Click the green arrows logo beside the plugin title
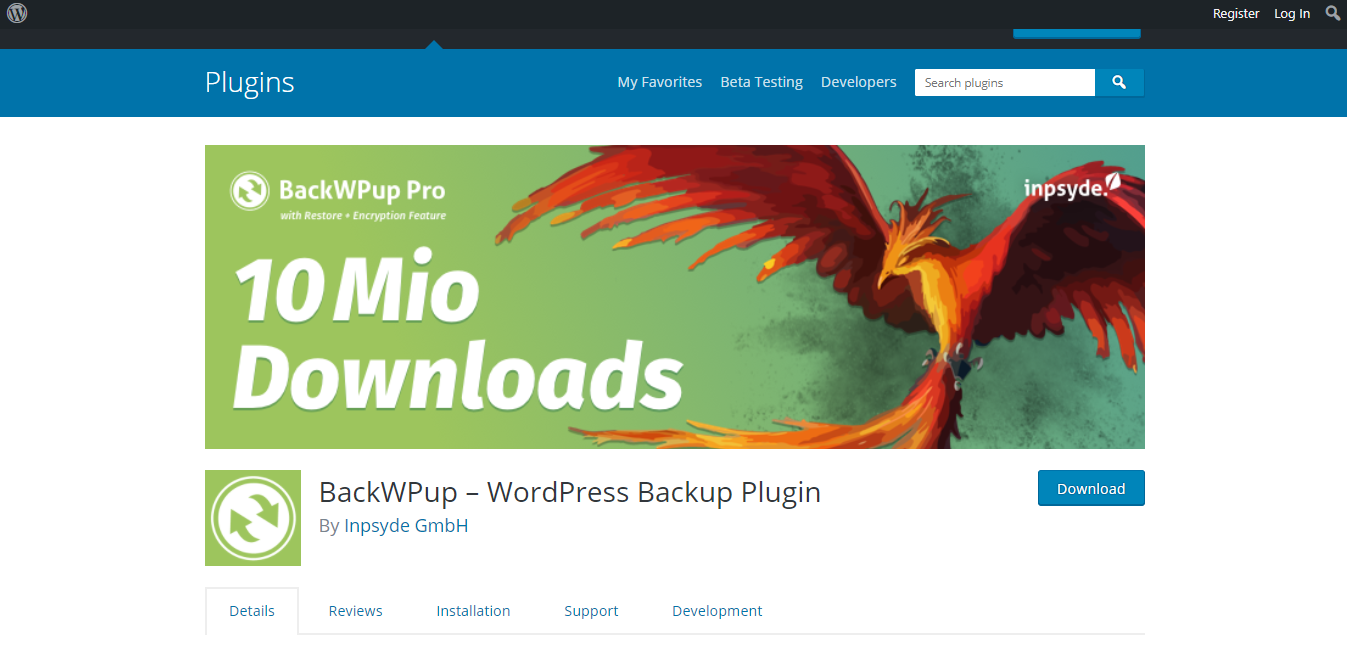 (252, 517)
